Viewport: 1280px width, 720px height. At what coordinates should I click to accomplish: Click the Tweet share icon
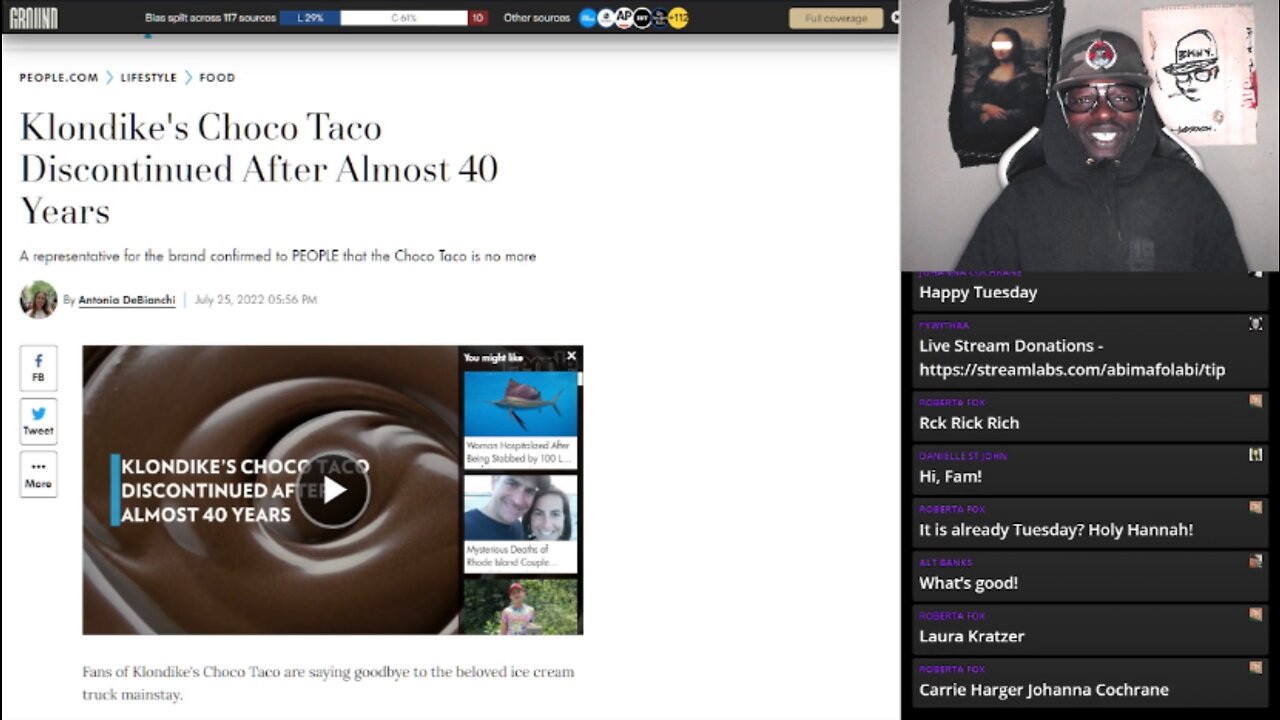38,420
